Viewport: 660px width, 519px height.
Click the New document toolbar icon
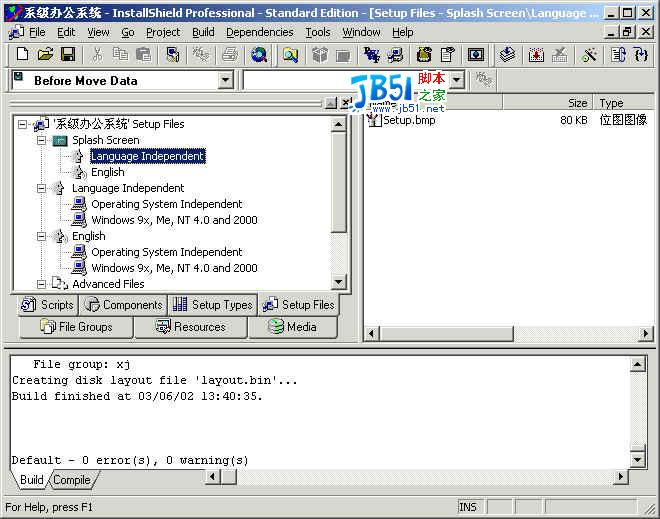[22, 55]
